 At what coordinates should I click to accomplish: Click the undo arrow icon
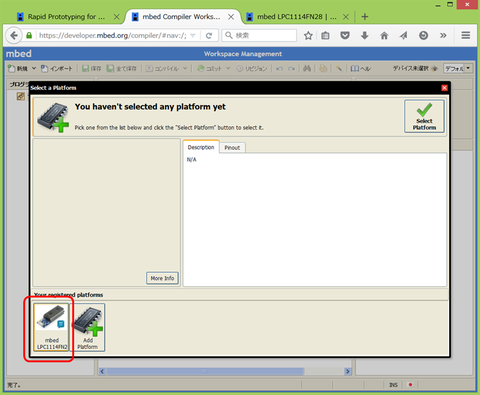click(x=280, y=69)
